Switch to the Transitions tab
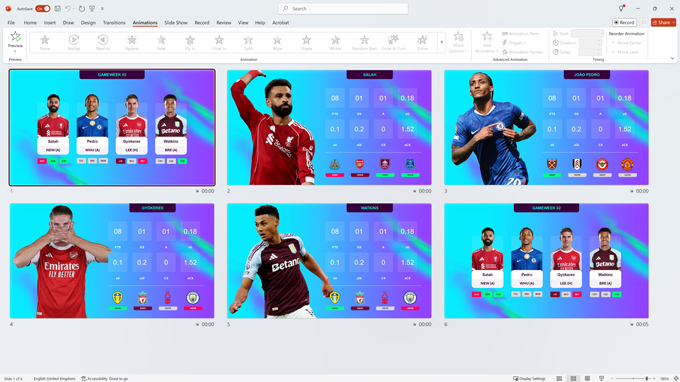 [114, 23]
